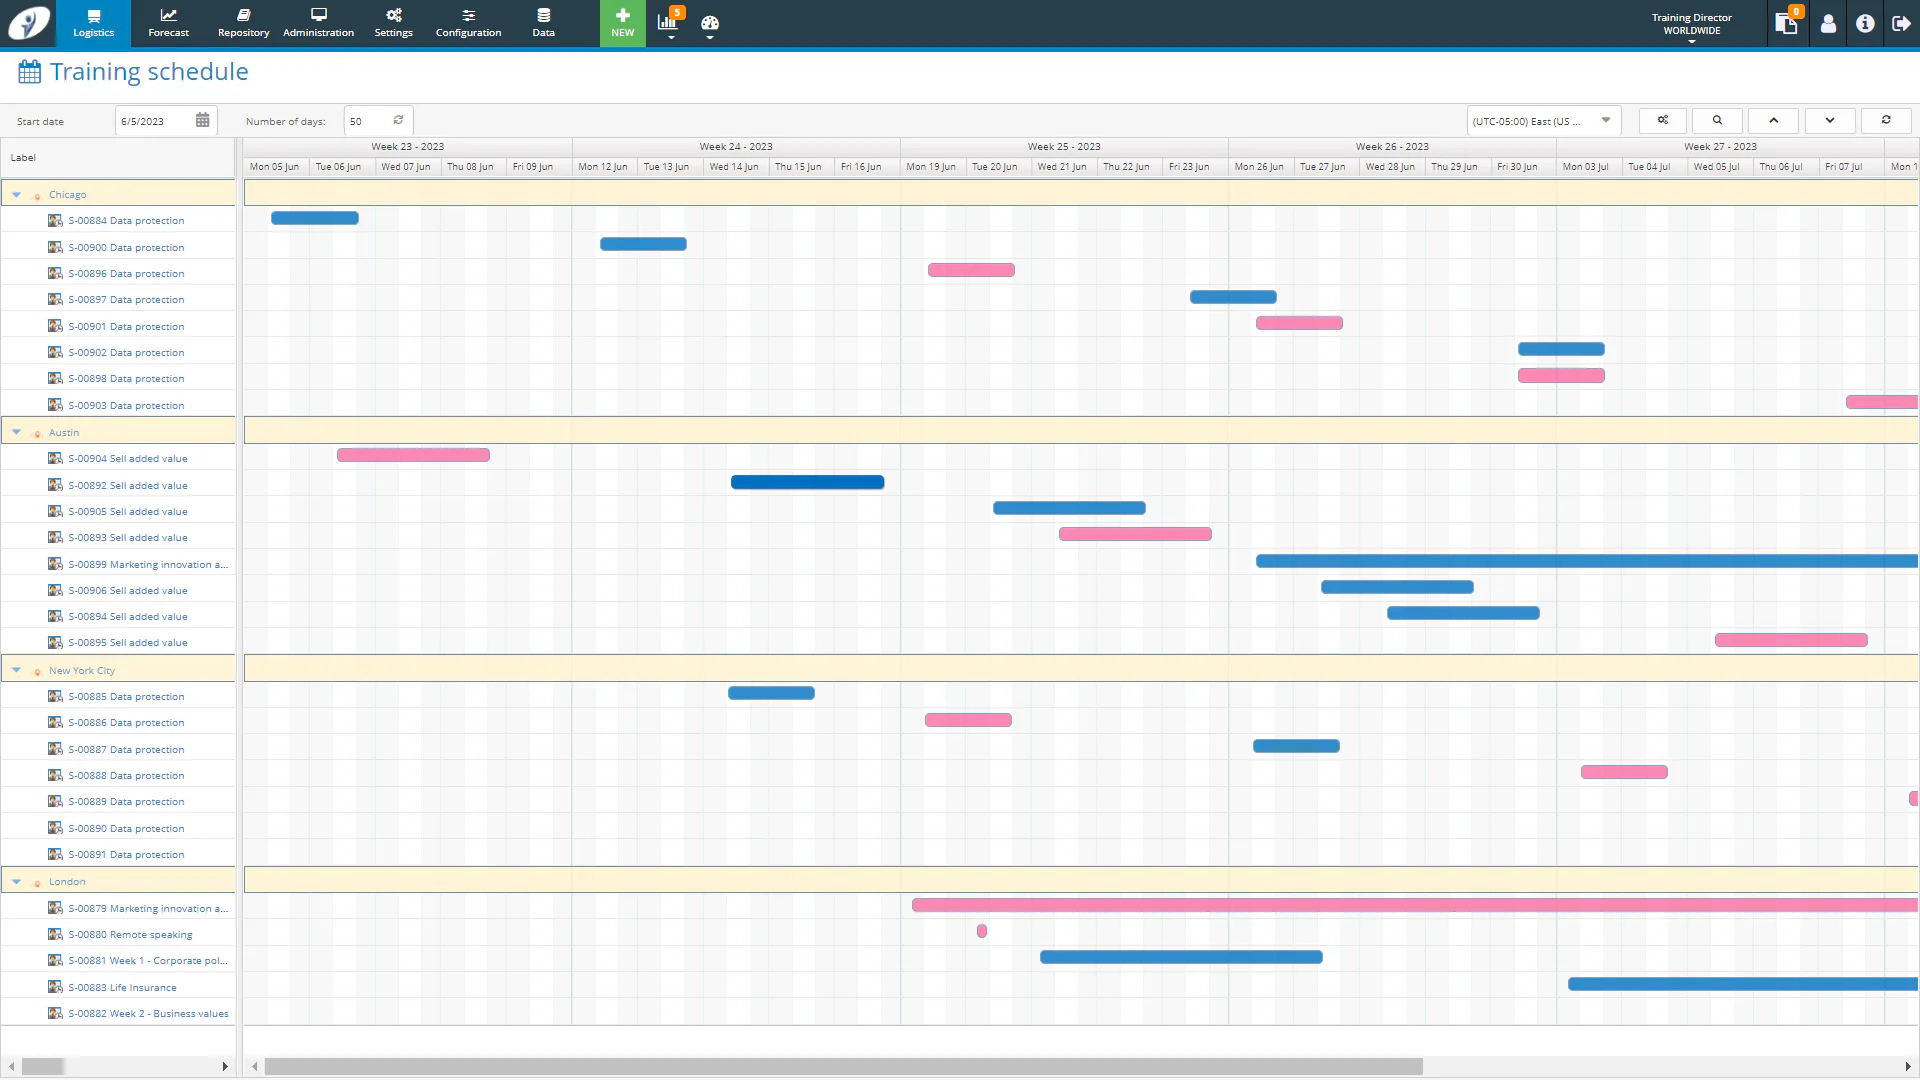Click the expand all down-chevron button
Screen dimensions: 1920x1080
(1829, 120)
